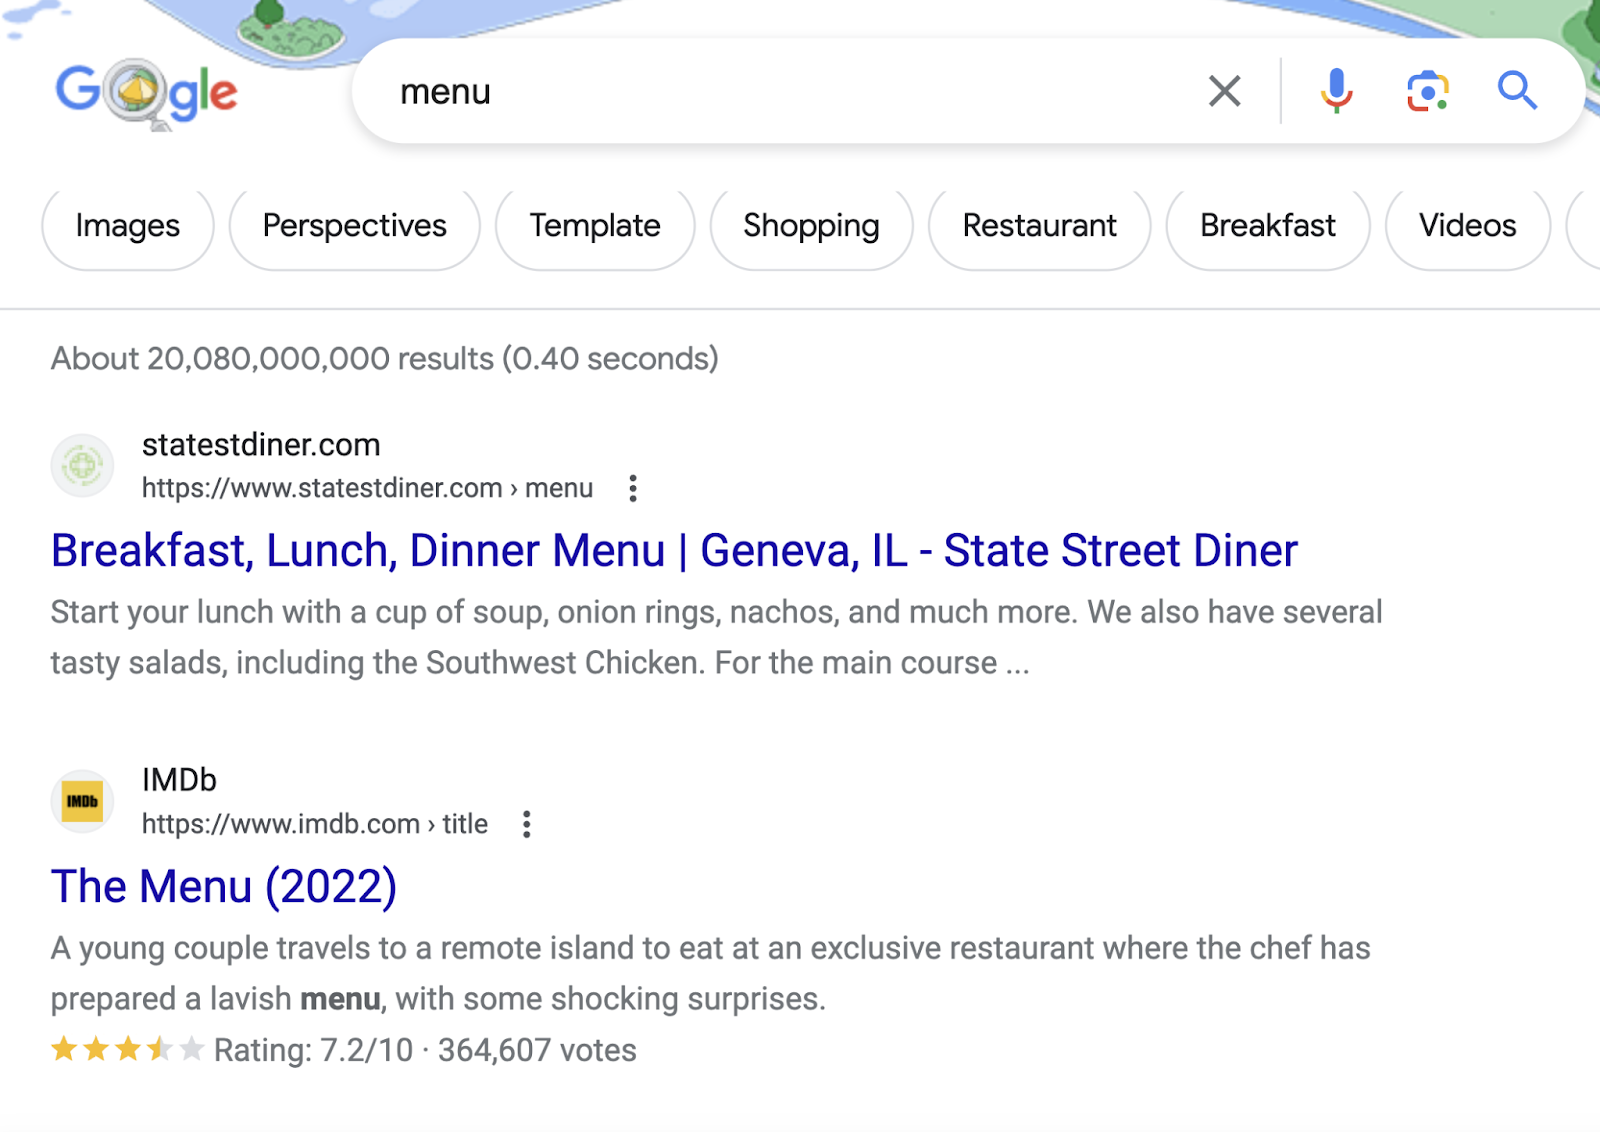Clear the search query with the X icon
1600x1132 pixels.
tap(1223, 91)
